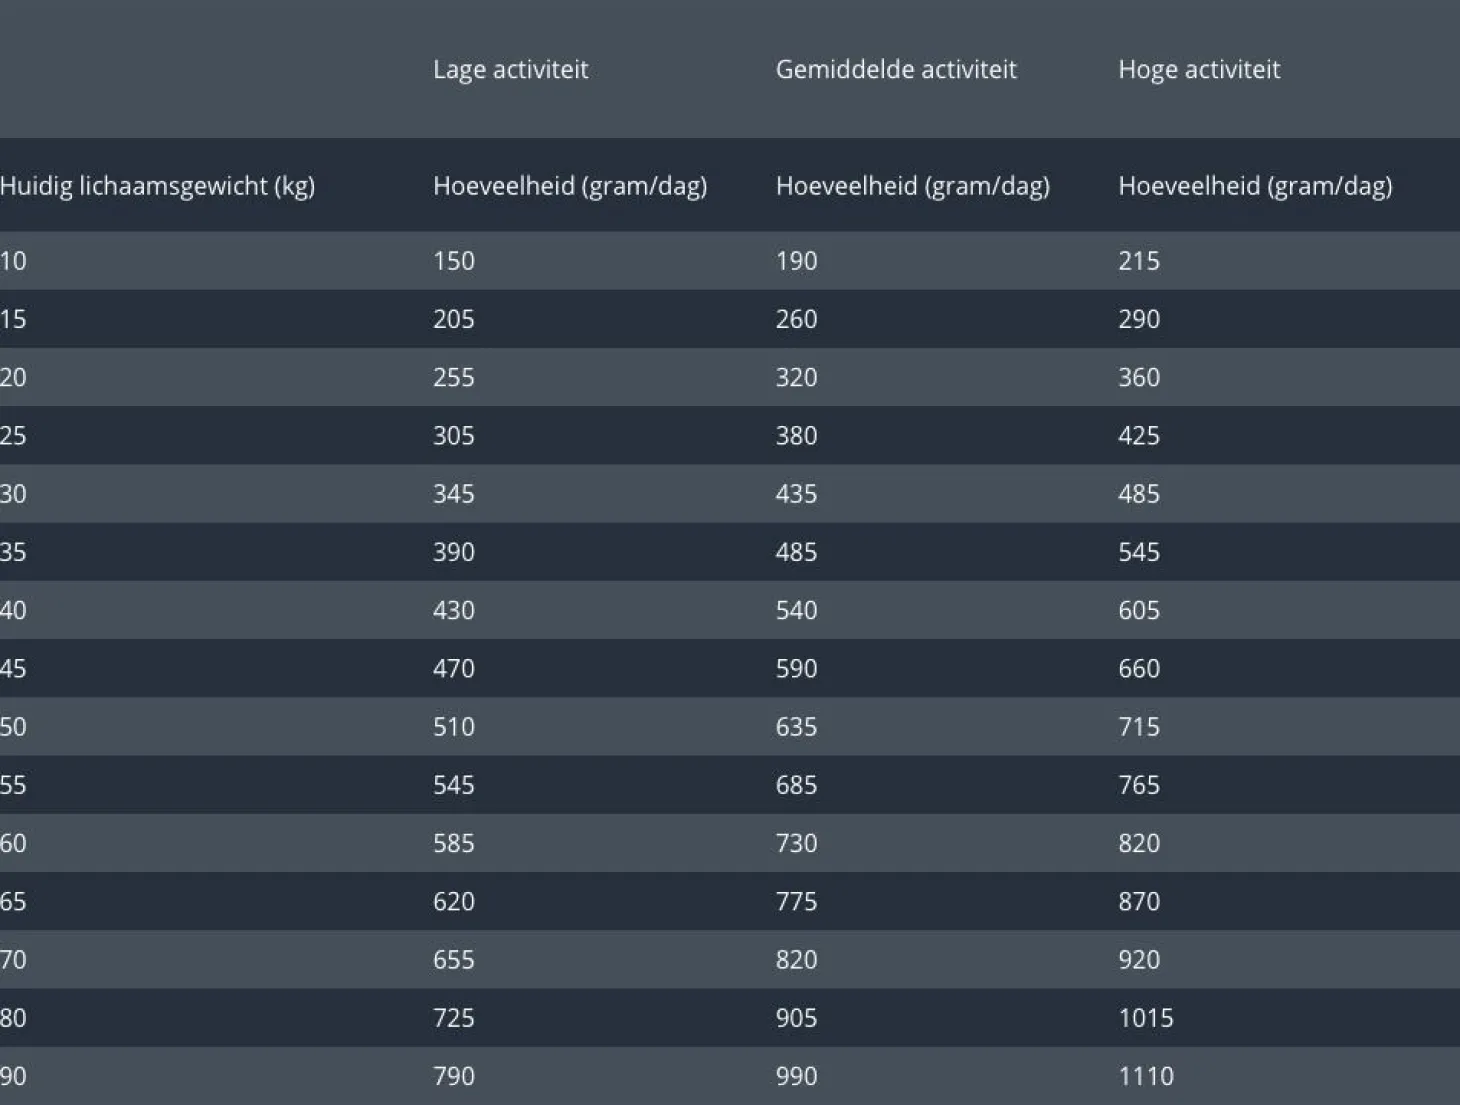Select the 150 value in the 10 kg row

click(453, 261)
